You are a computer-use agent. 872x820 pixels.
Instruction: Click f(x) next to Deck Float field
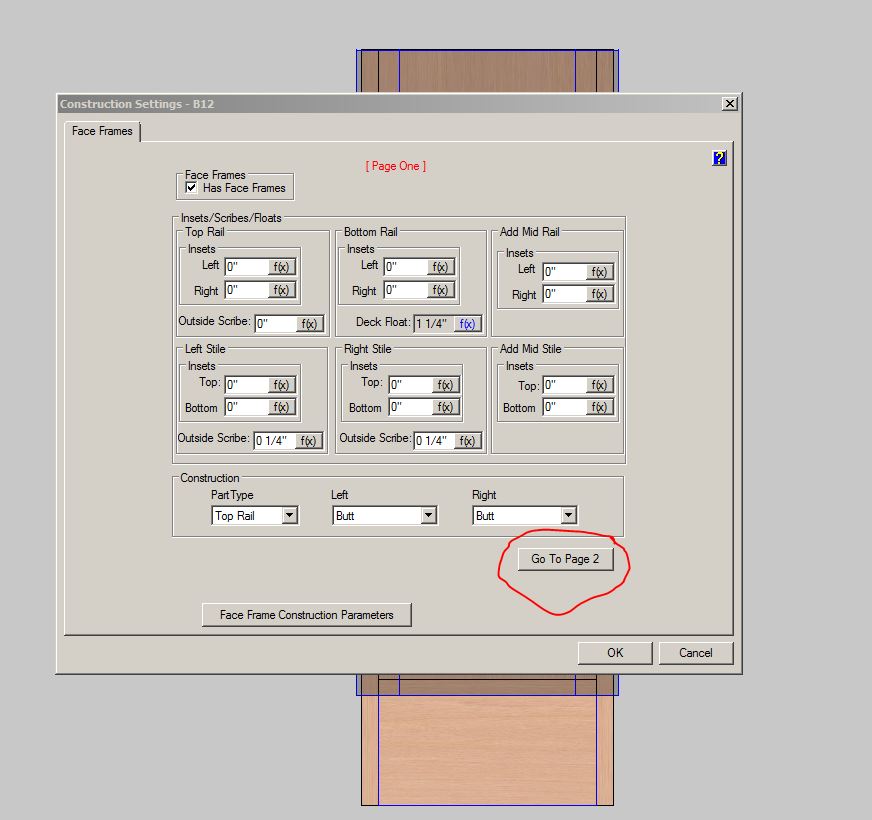click(x=467, y=323)
